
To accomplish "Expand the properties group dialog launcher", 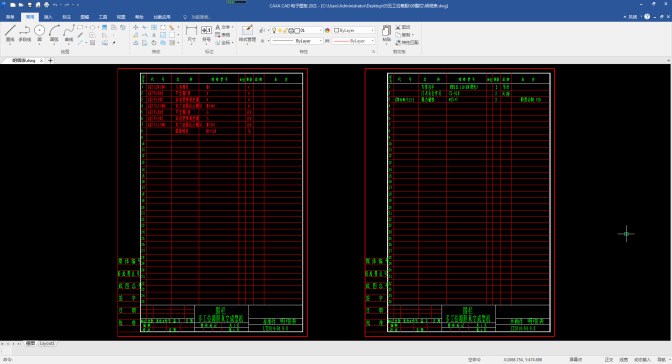I will [374, 51].
